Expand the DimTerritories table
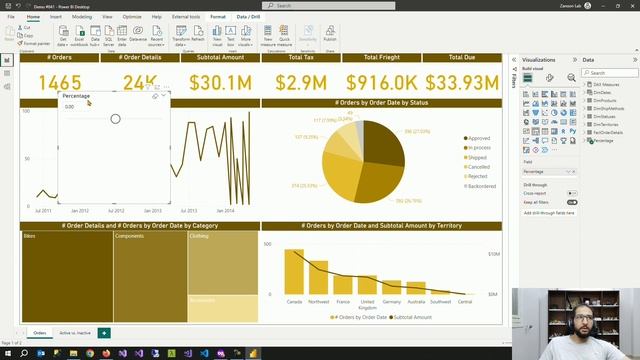 [x=584, y=124]
